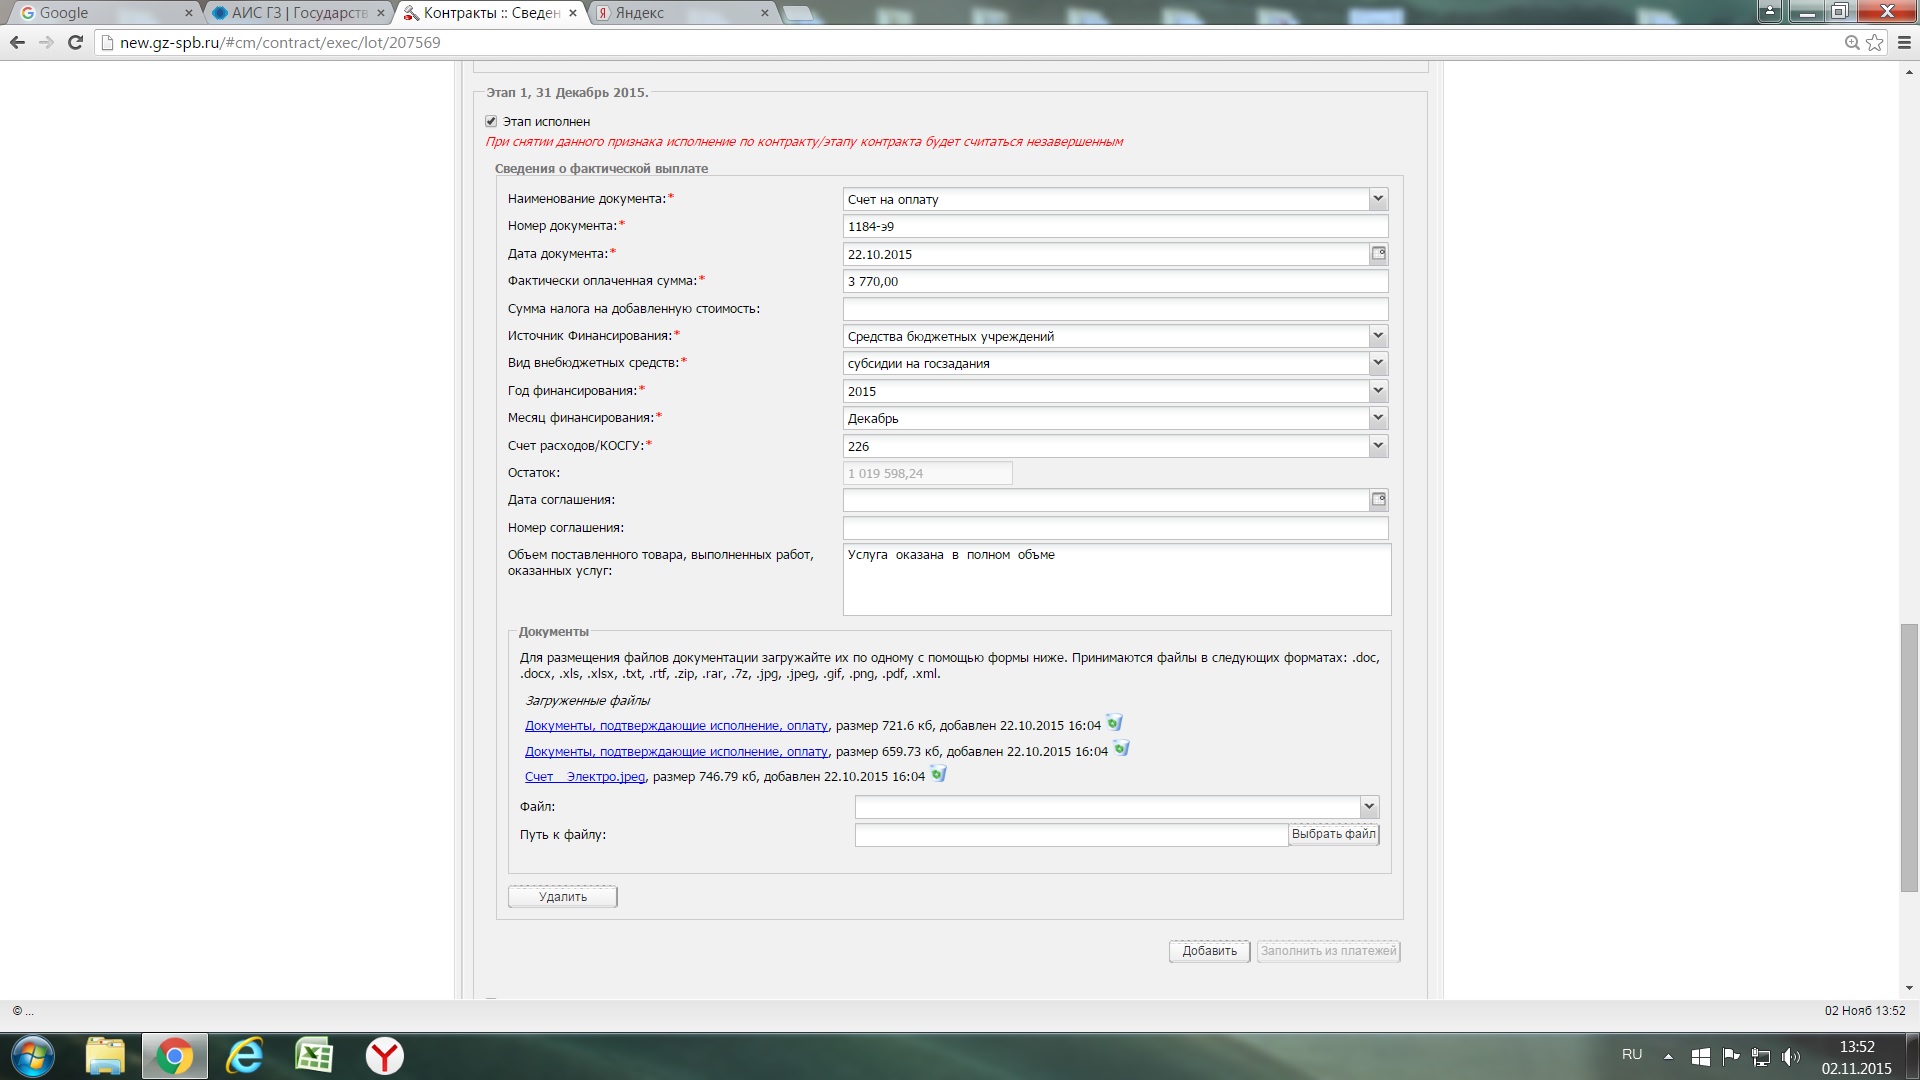The image size is (1920, 1080).
Task: Delete the Счет_Электро.jpeg file via trash icon
Action: (x=938, y=774)
